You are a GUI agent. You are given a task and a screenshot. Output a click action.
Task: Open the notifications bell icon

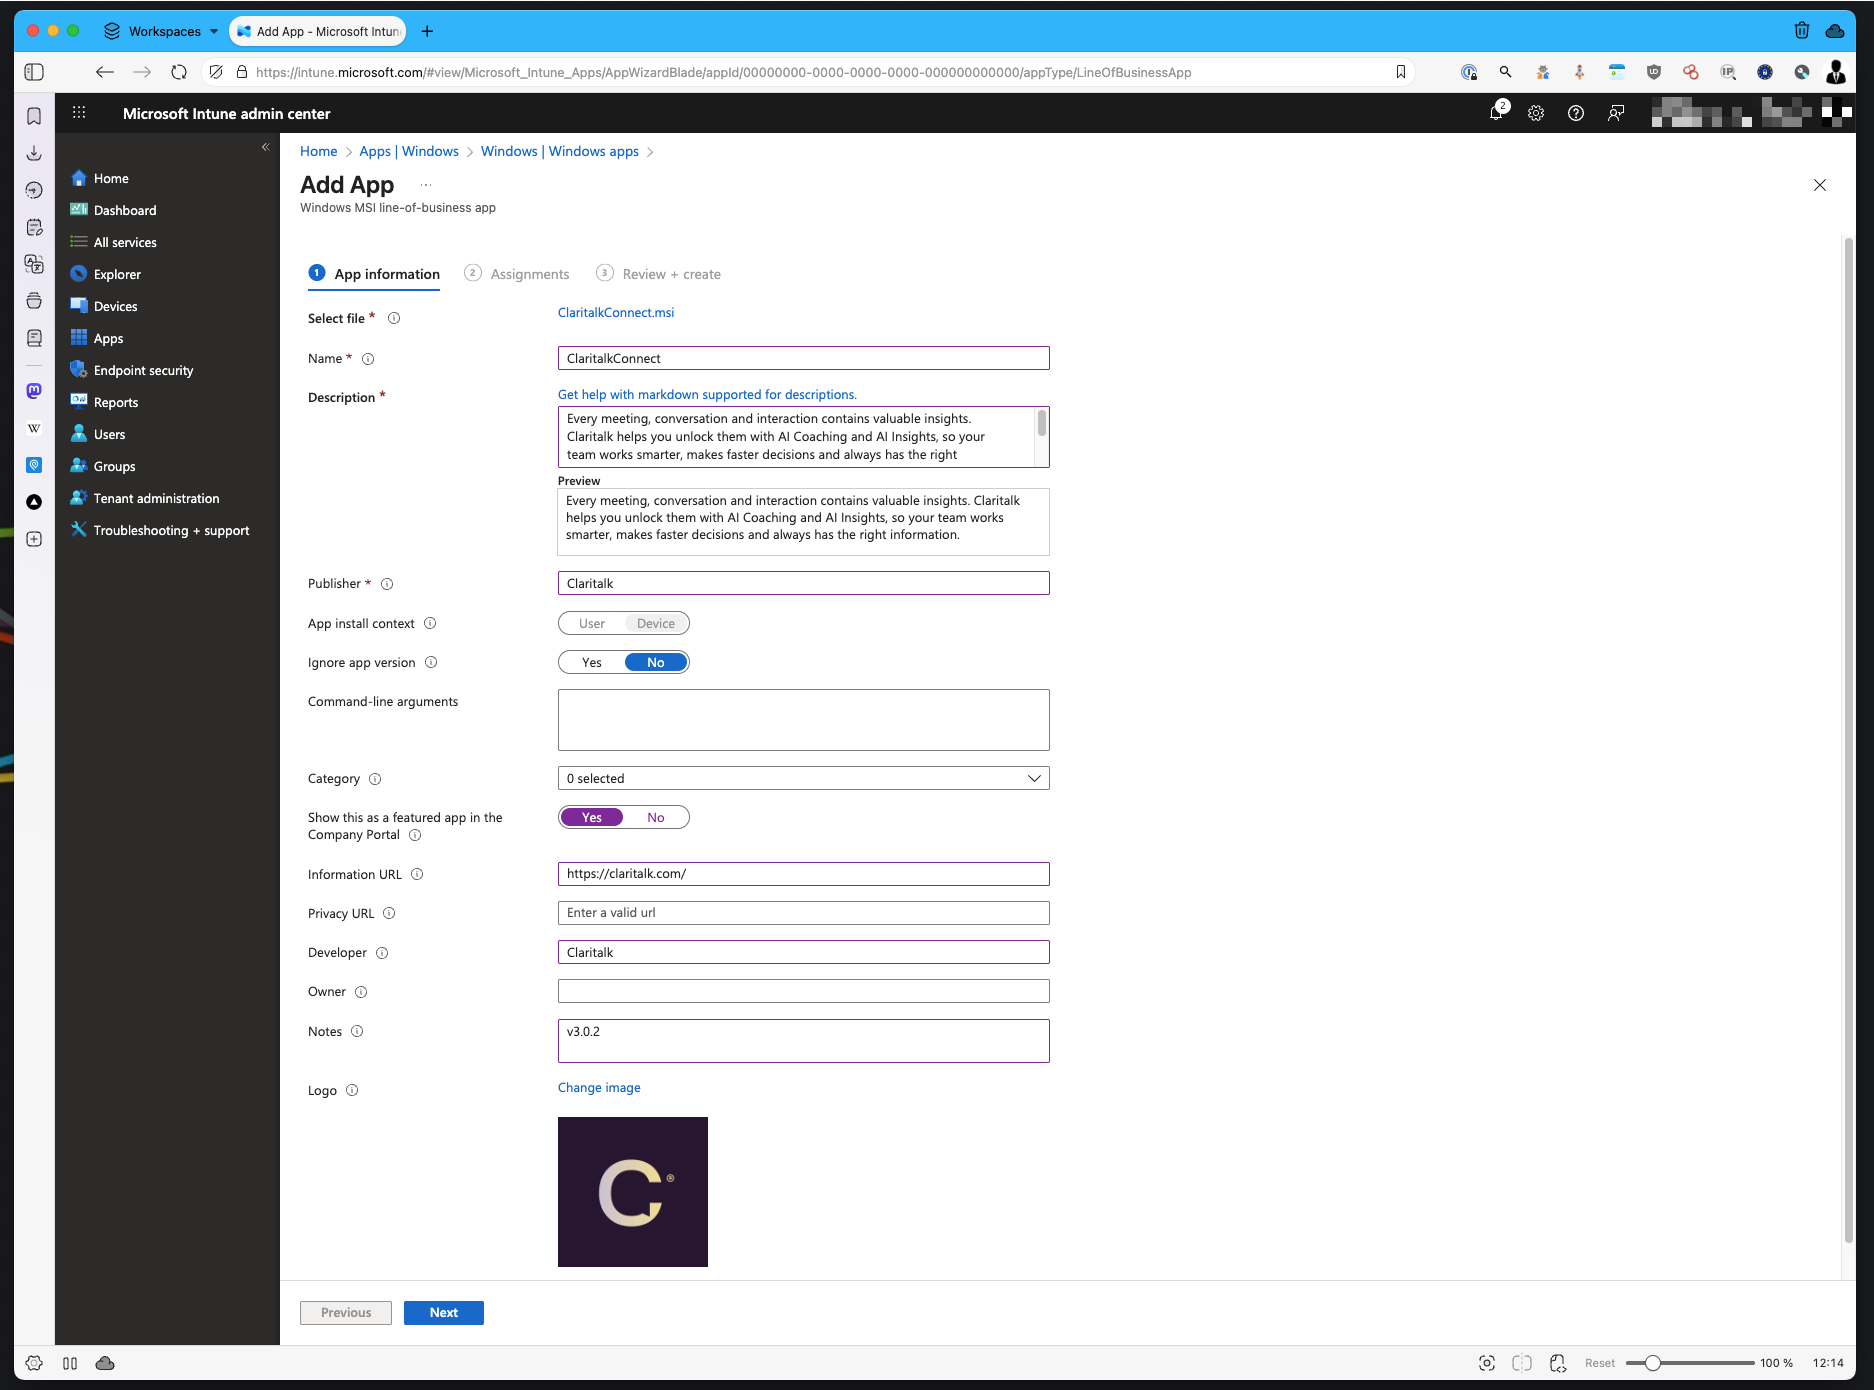[1496, 113]
